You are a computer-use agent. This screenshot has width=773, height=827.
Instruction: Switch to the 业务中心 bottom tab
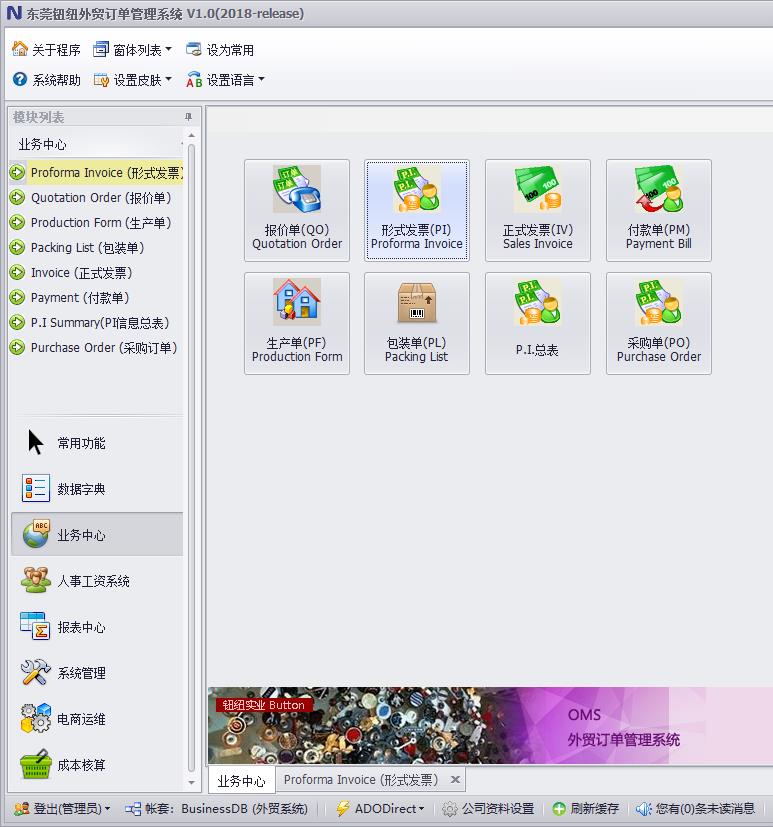pyautogui.click(x=241, y=780)
